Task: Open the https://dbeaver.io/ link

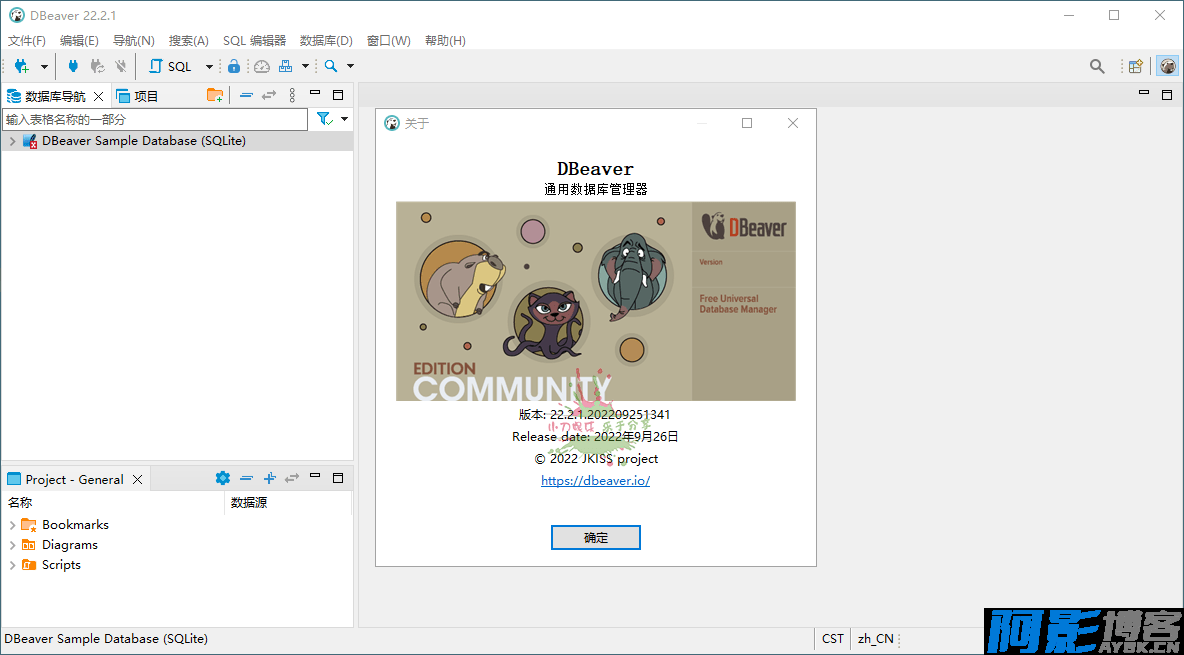Action: pyautogui.click(x=596, y=480)
